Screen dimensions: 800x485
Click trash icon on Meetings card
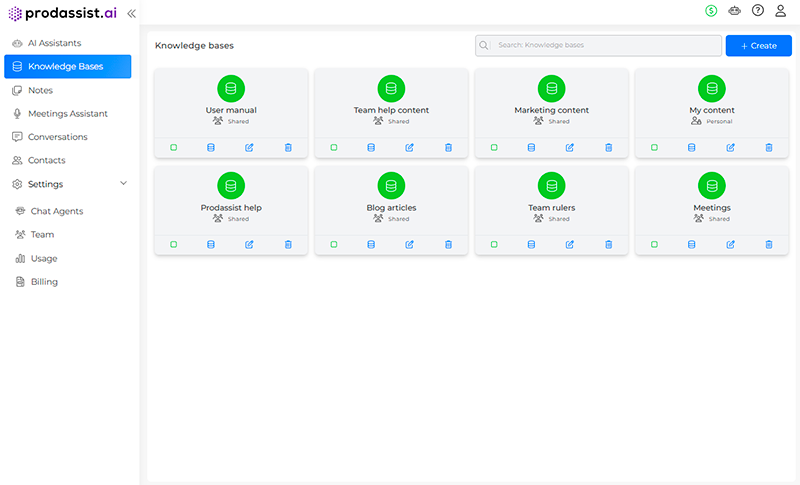click(x=769, y=244)
